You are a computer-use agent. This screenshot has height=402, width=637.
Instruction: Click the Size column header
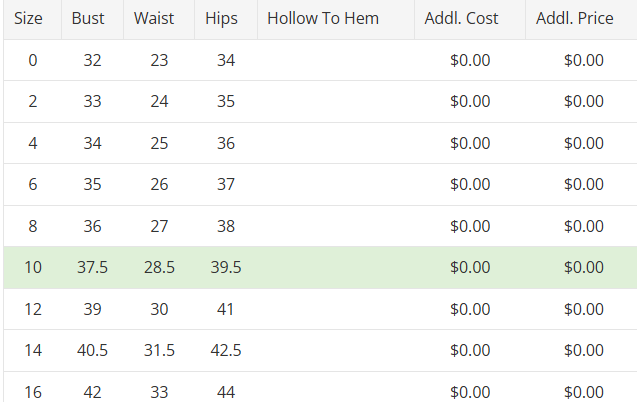coord(28,19)
